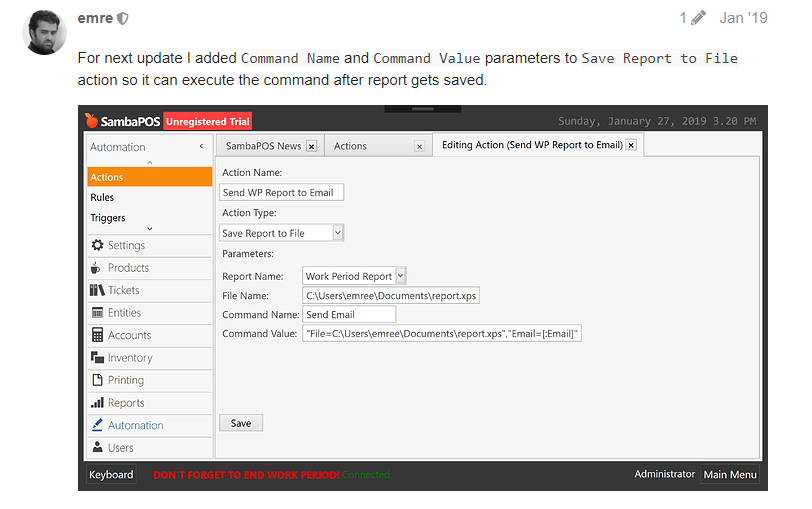Image resolution: width=812 pixels, height=509 pixels.
Task: Open Tickets section icon
Action: 97,290
